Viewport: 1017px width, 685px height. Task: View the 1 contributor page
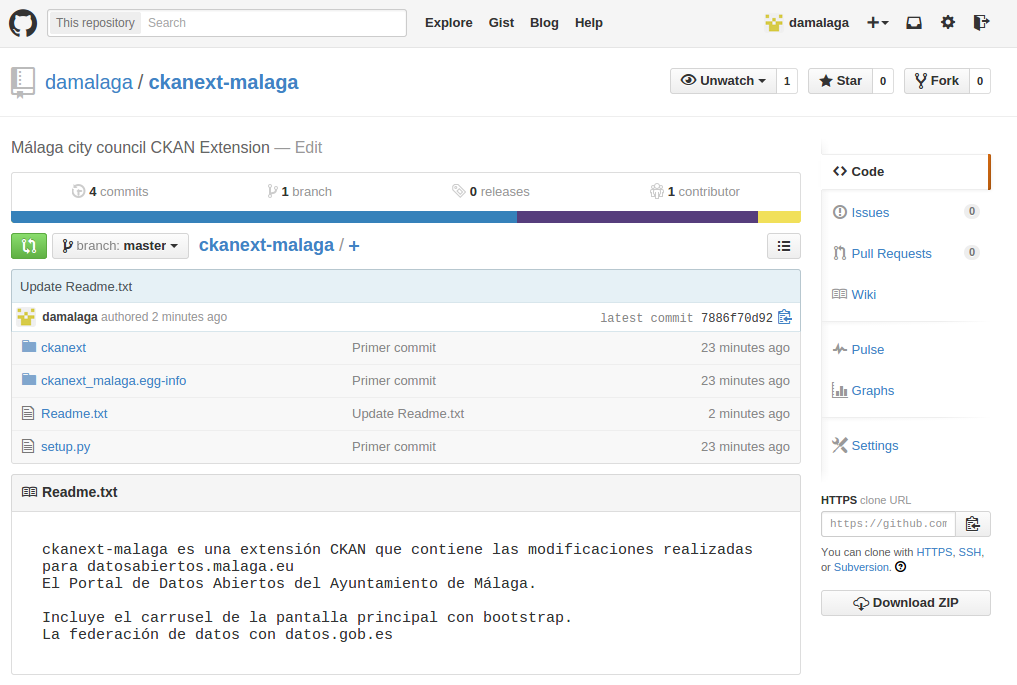pyautogui.click(x=695, y=191)
